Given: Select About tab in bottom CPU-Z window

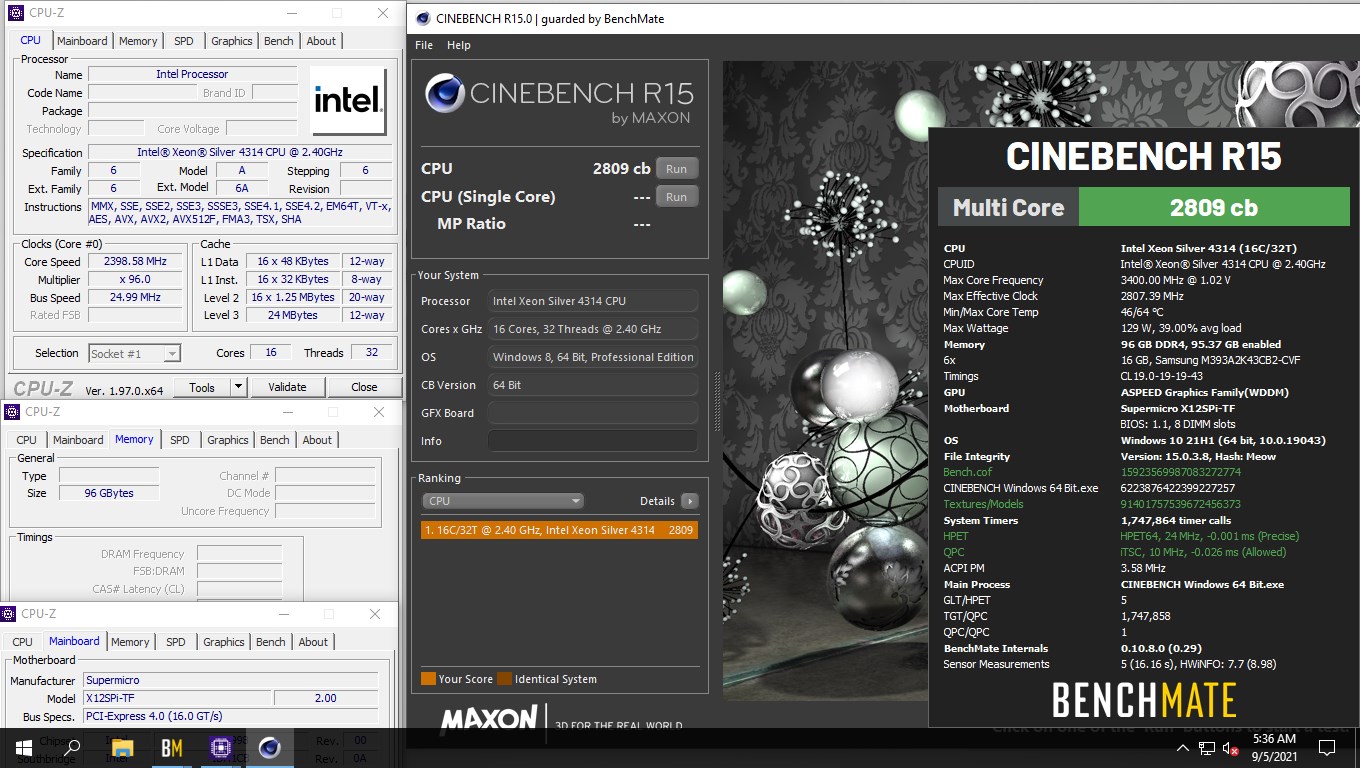Looking at the screenshot, I should 313,642.
